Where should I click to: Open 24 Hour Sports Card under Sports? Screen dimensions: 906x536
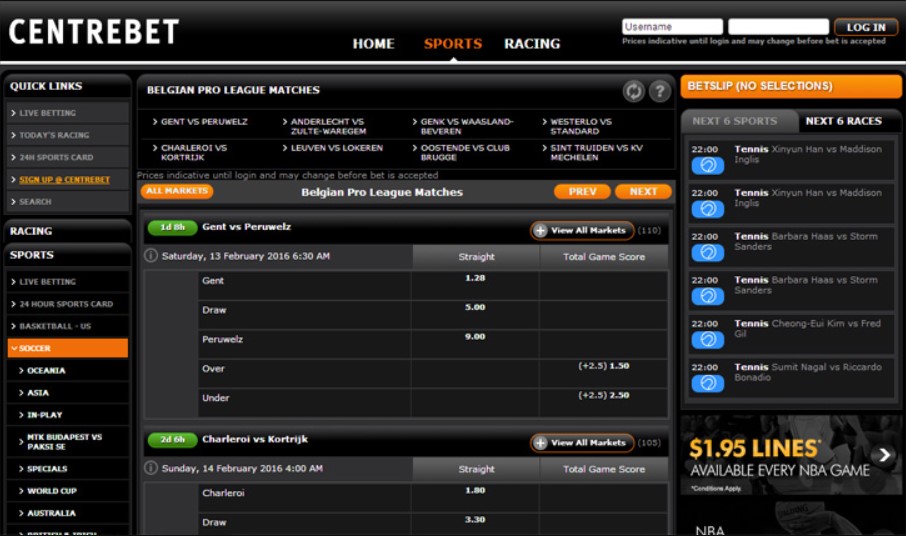click(x=68, y=304)
